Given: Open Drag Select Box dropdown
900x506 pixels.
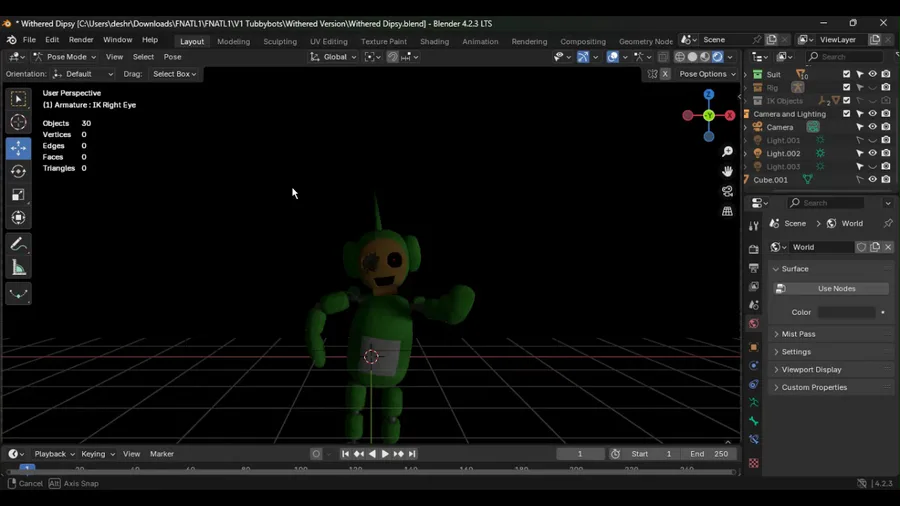Looking at the screenshot, I should tap(174, 74).
